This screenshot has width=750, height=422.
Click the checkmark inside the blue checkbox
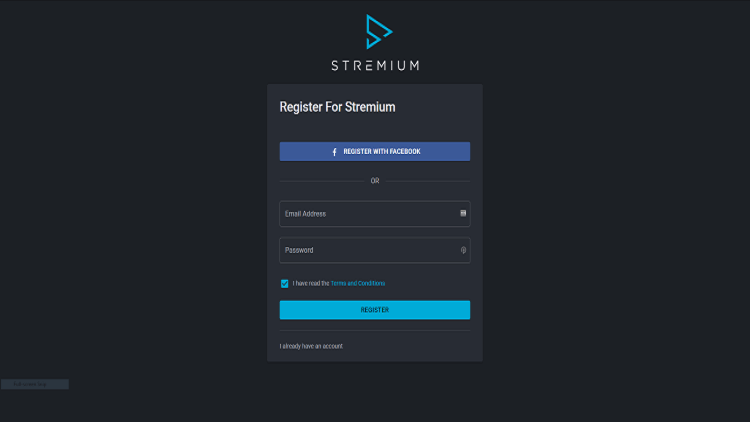click(285, 284)
